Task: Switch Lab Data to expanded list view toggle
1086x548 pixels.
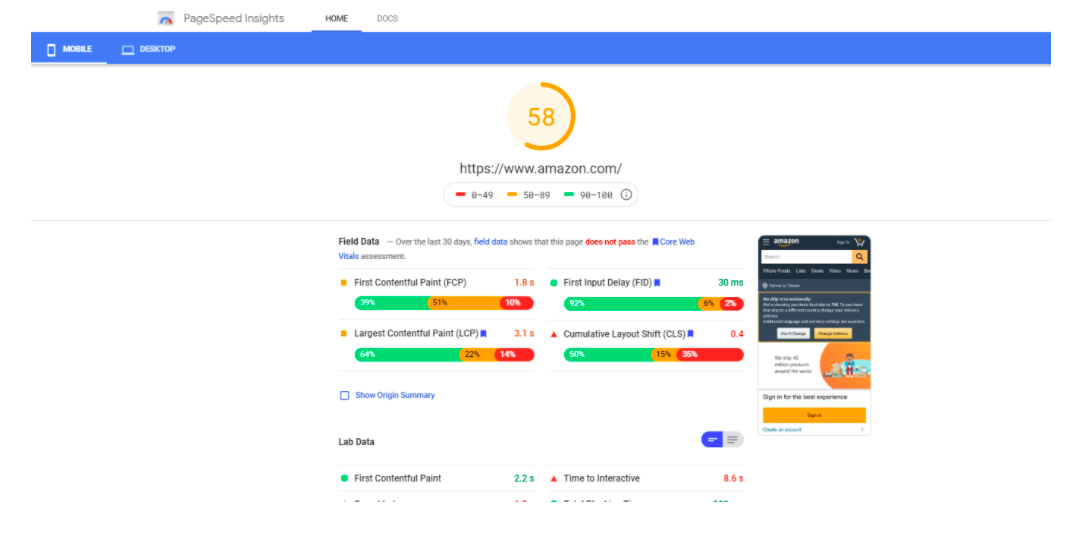Action: 733,439
